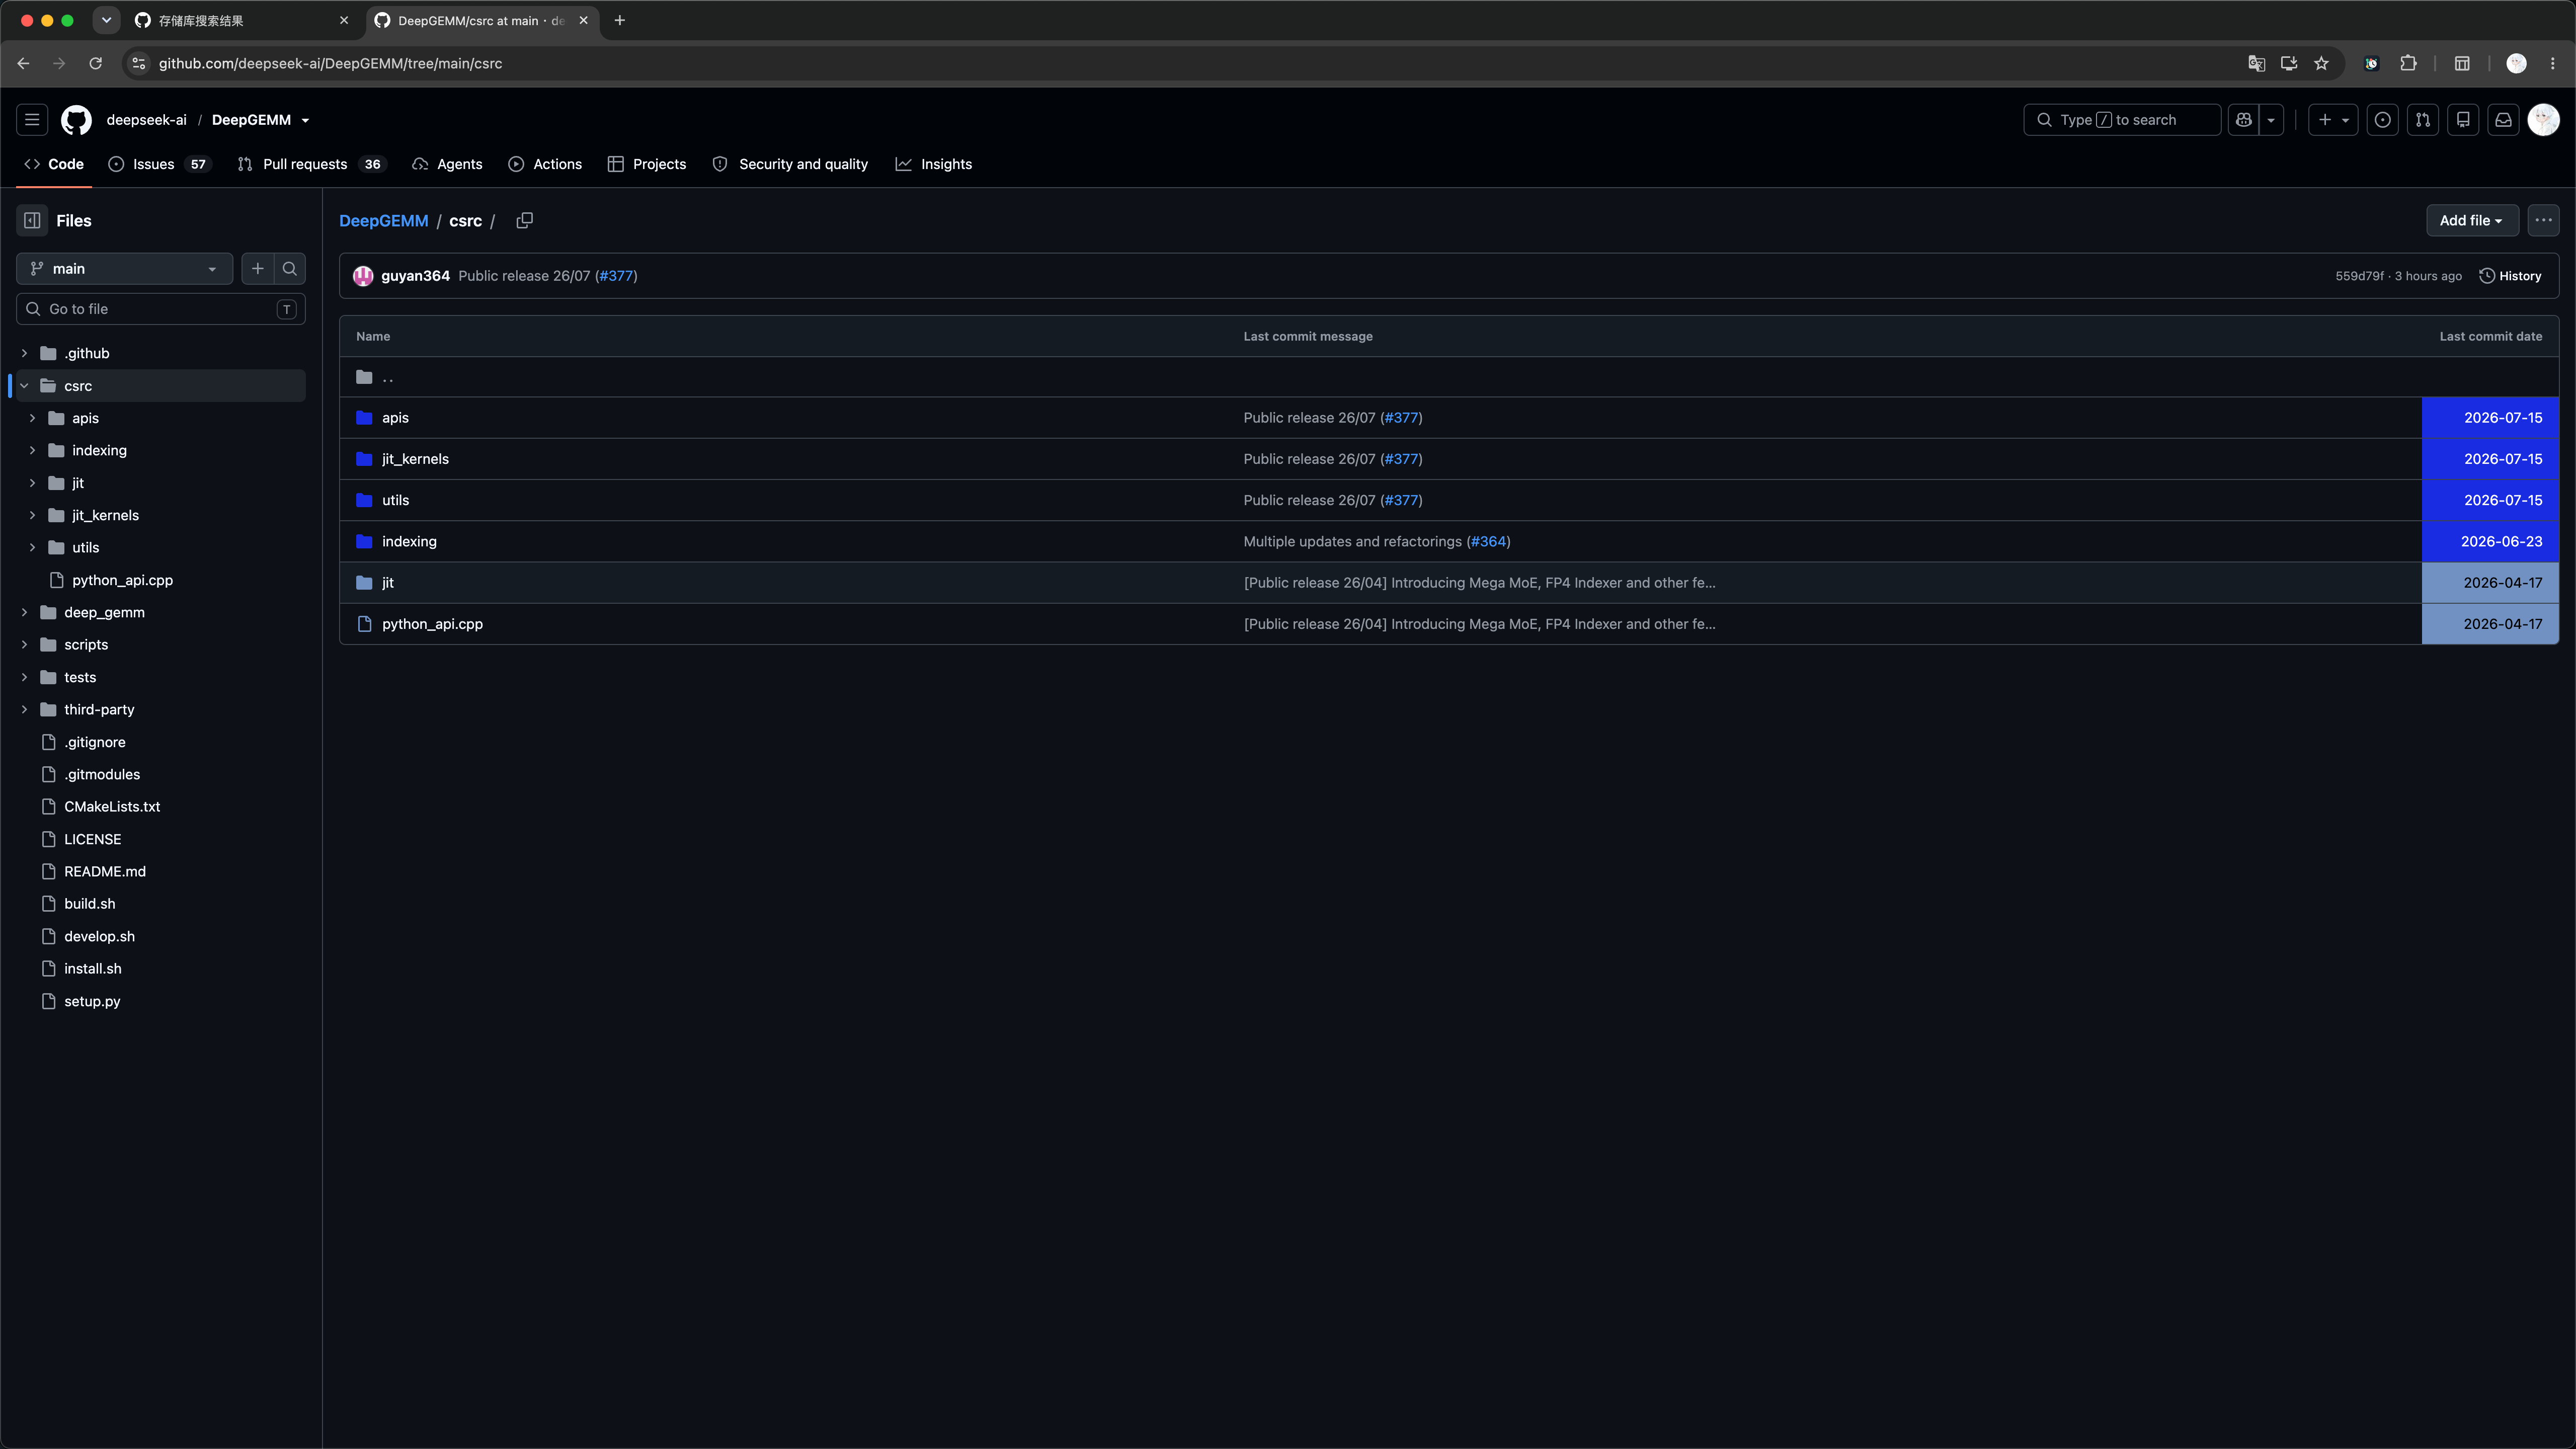Focus the browser address bar URL

(x=330, y=63)
